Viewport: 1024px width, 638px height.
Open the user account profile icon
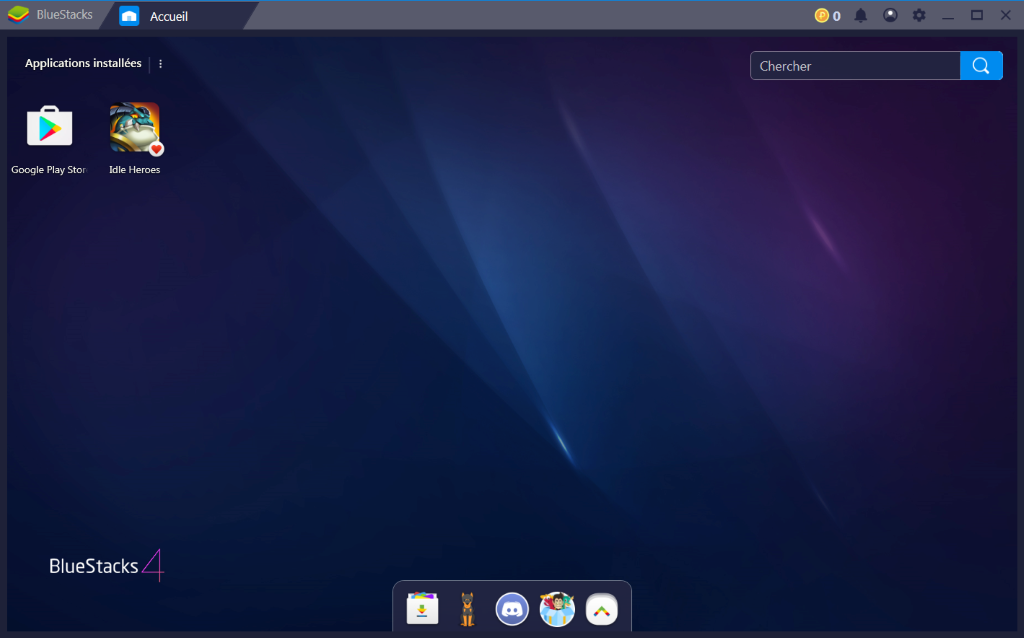pos(890,15)
